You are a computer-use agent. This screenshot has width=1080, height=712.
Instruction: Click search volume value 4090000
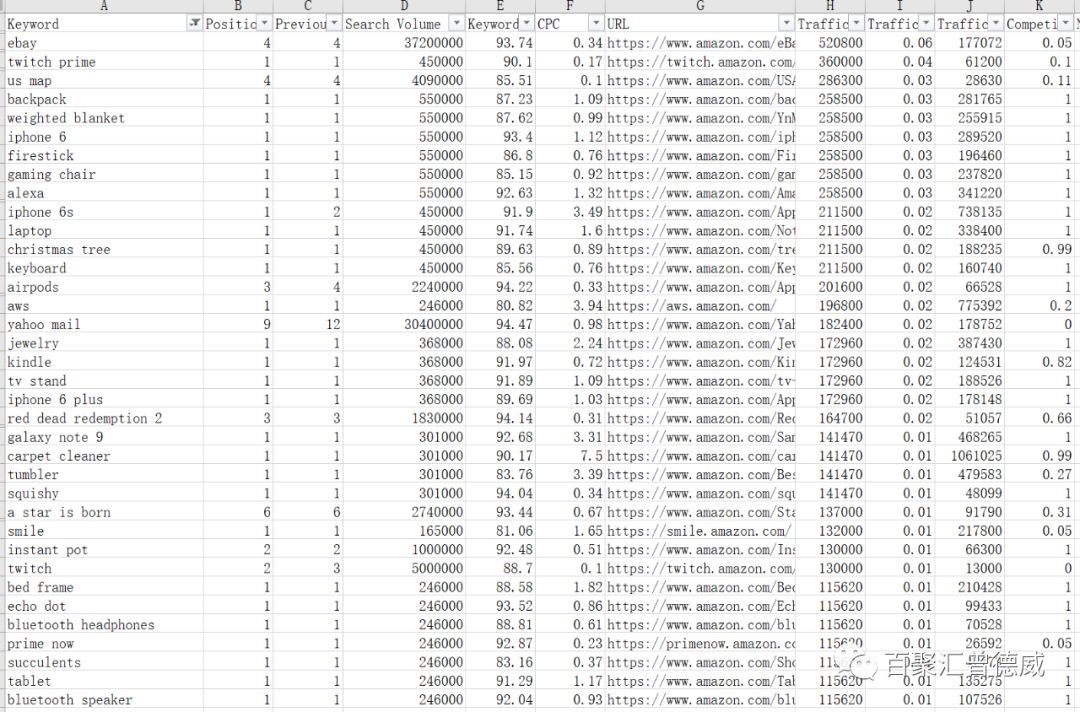pos(404,81)
